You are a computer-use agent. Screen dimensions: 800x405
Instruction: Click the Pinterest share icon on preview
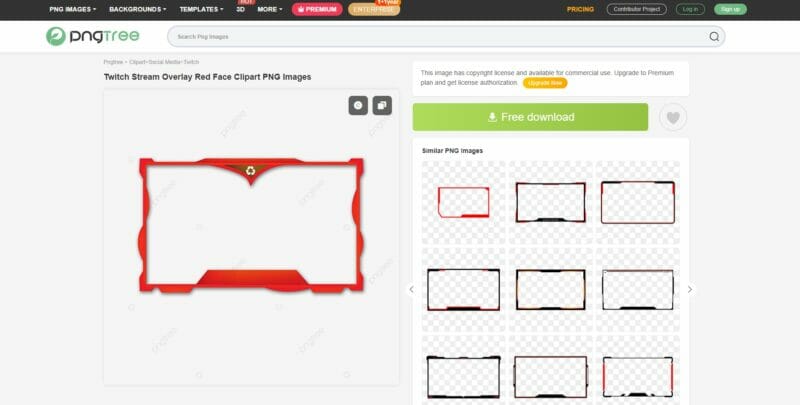point(358,106)
